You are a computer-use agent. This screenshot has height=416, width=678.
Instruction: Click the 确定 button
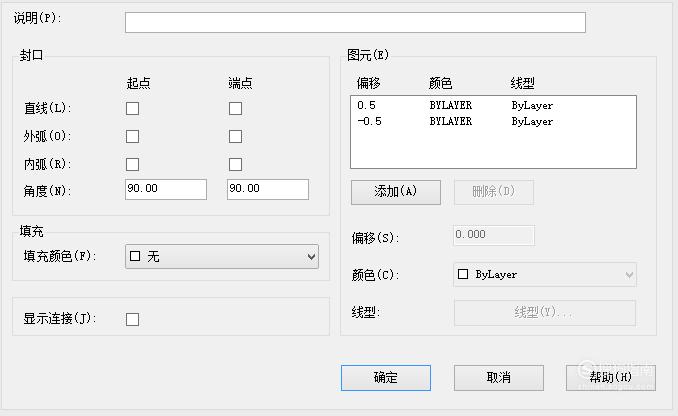click(x=386, y=378)
